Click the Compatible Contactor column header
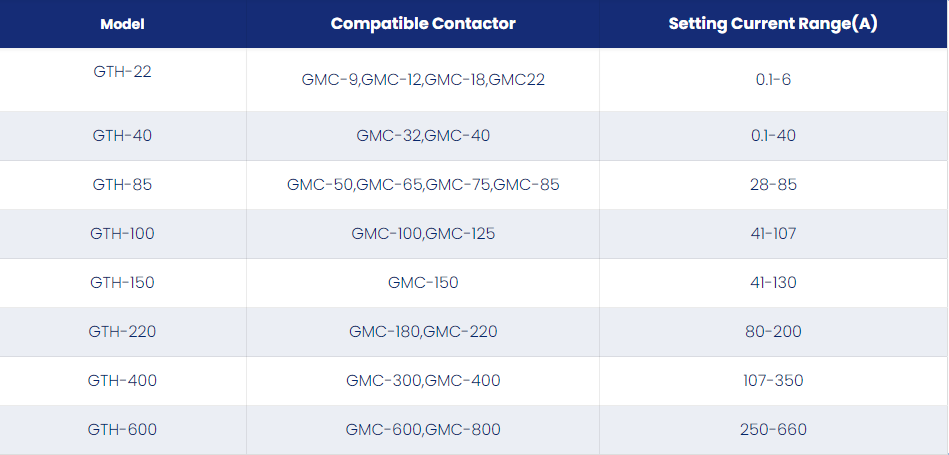 (423, 24)
